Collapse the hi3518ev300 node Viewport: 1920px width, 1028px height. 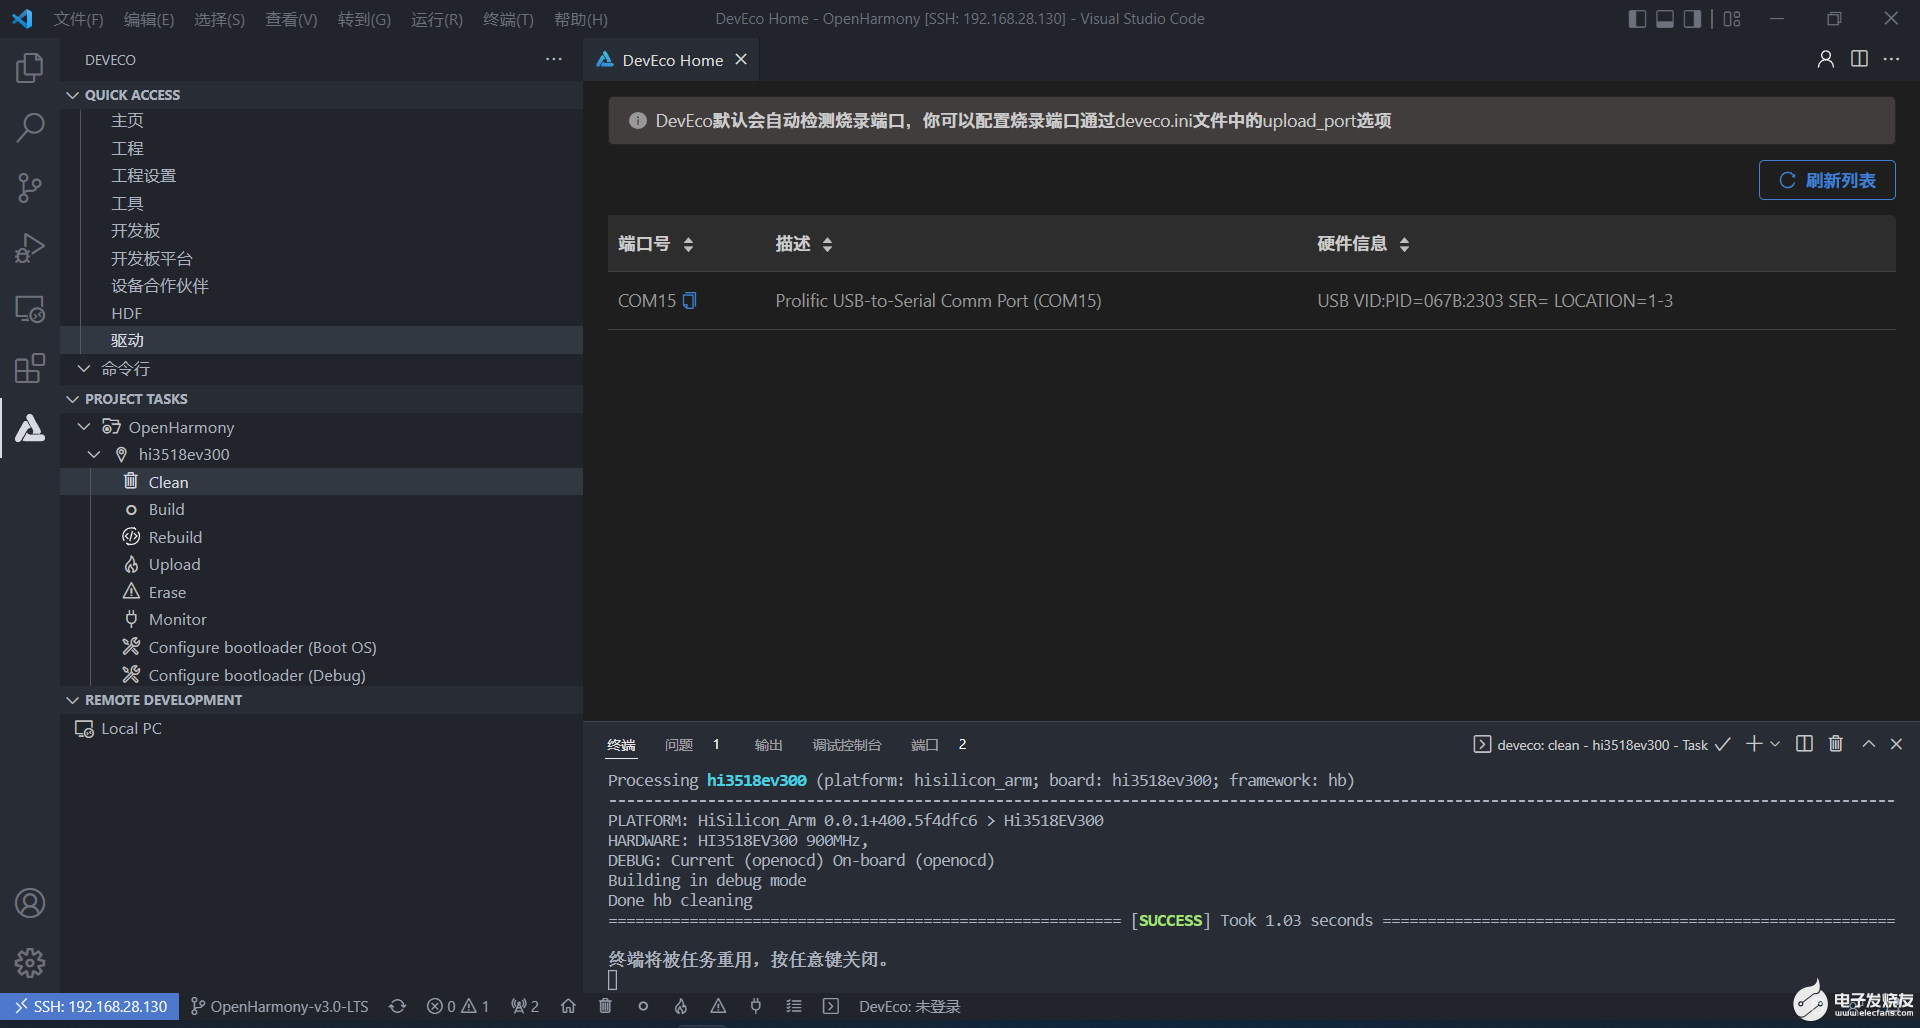click(94, 454)
